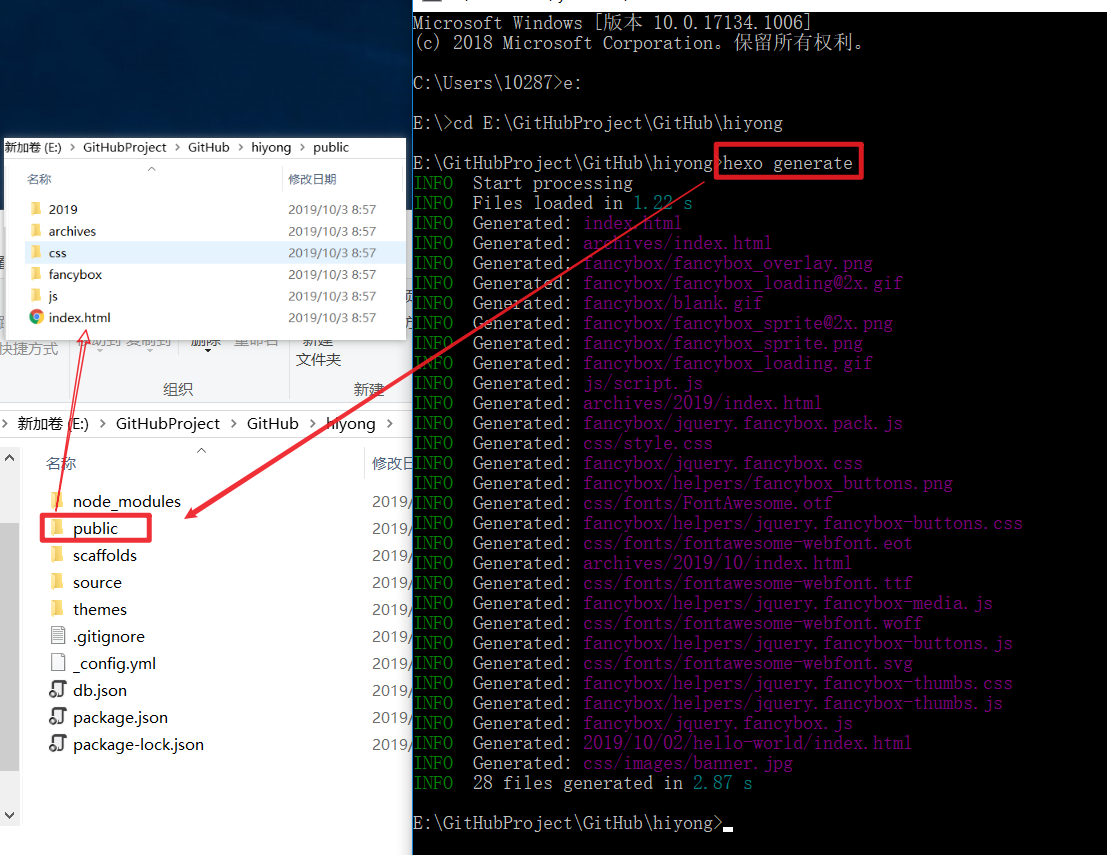This screenshot has width=1107, height=855.
Task: Select the .gitignore file icon
Action: pyautogui.click(x=58, y=635)
